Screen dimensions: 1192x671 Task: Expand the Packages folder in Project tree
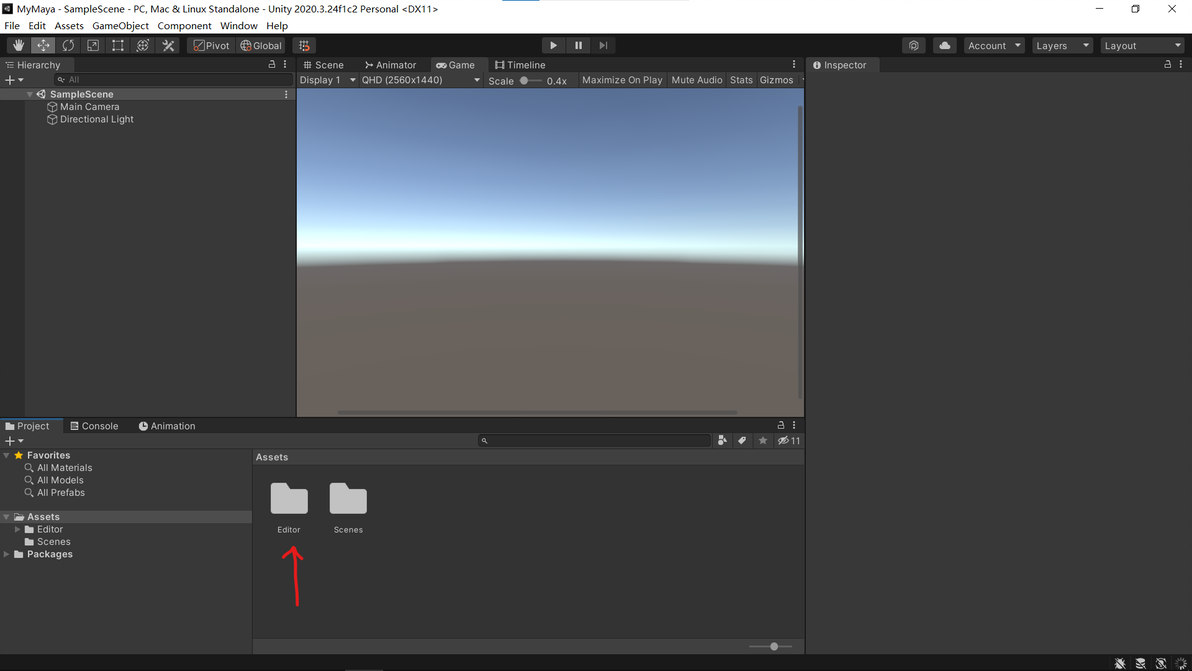pyautogui.click(x=7, y=555)
